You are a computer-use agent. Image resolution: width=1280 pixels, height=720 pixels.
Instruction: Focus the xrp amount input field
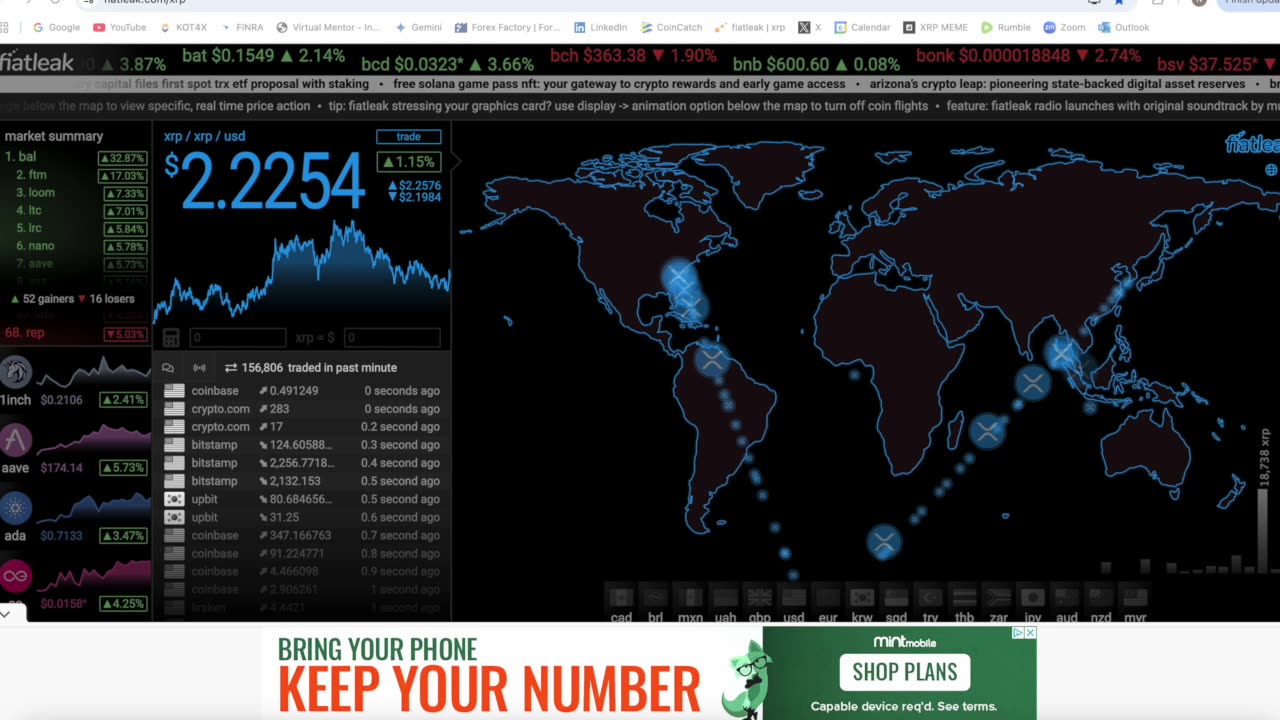pos(237,338)
